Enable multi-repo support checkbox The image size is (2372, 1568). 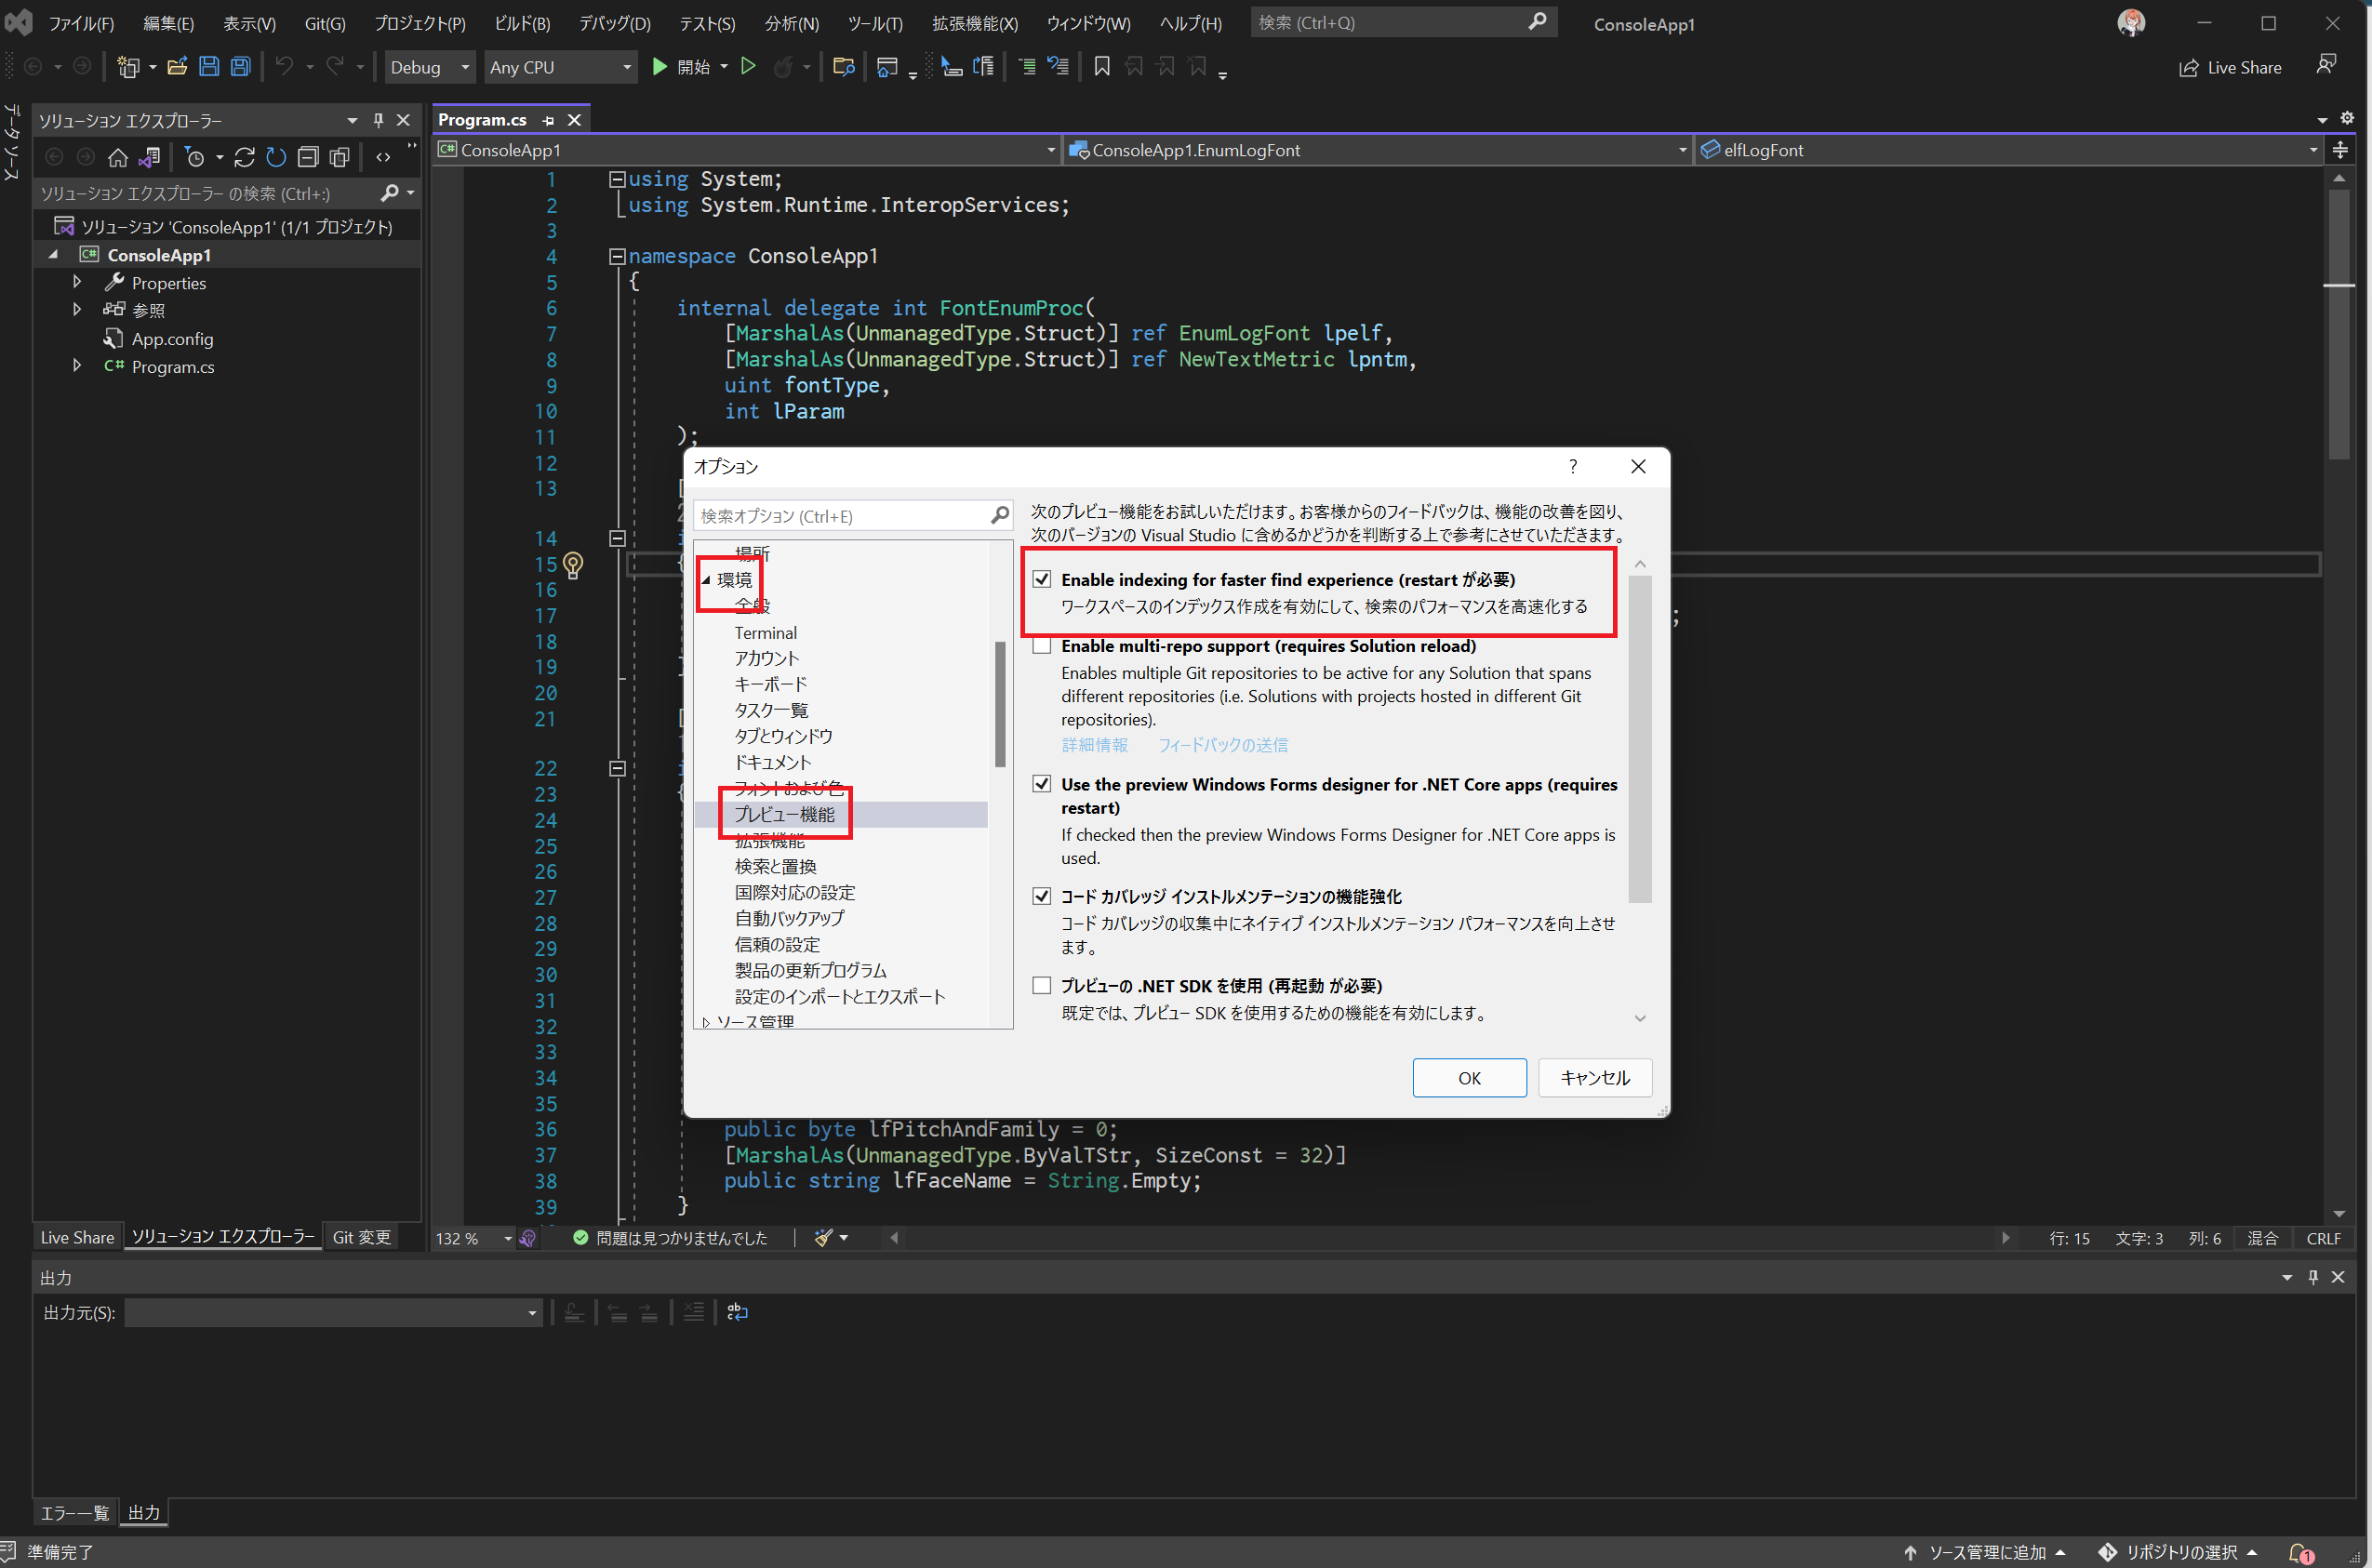pyautogui.click(x=1042, y=646)
